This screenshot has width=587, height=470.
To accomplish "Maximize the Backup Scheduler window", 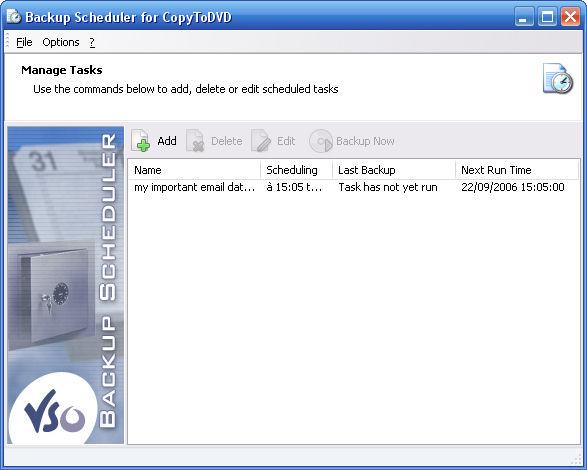I will click(x=547, y=17).
